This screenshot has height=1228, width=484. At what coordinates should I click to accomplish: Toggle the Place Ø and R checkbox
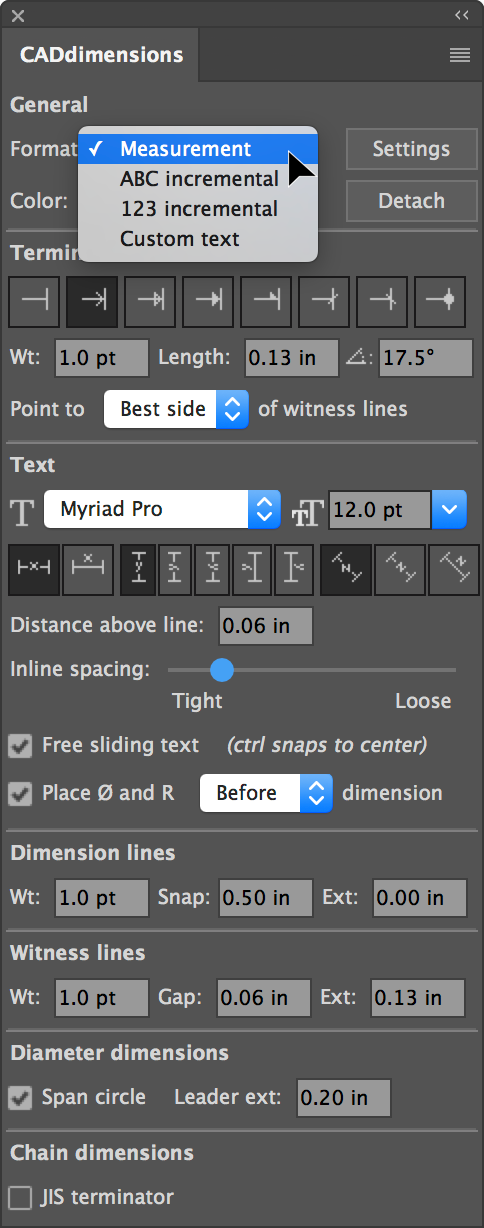(19, 793)
